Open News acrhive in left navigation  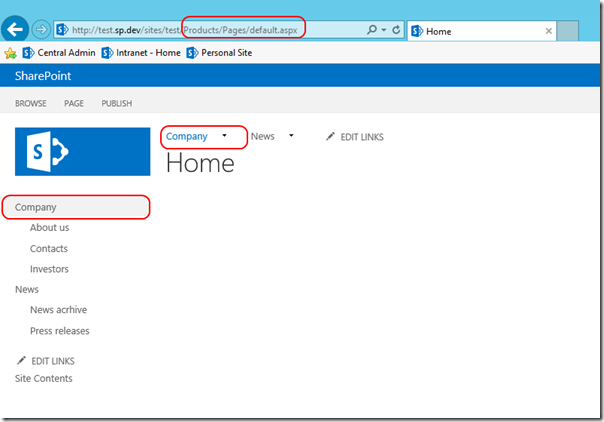59,310
